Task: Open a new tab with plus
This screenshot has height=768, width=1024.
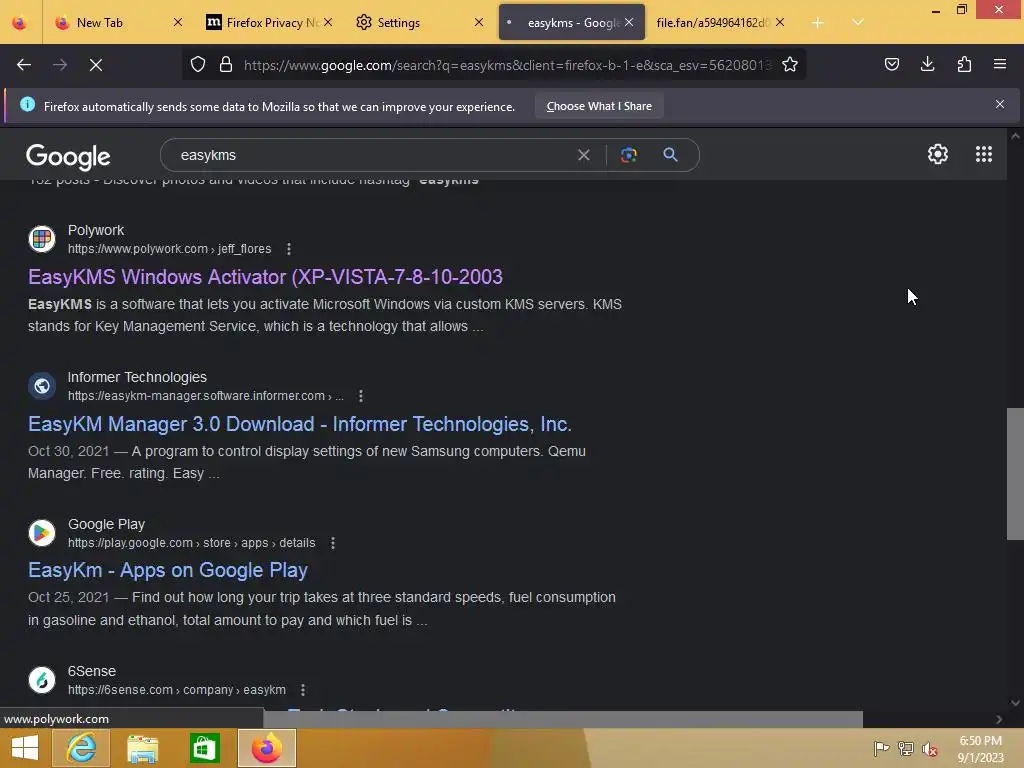Action: (818, 22)
